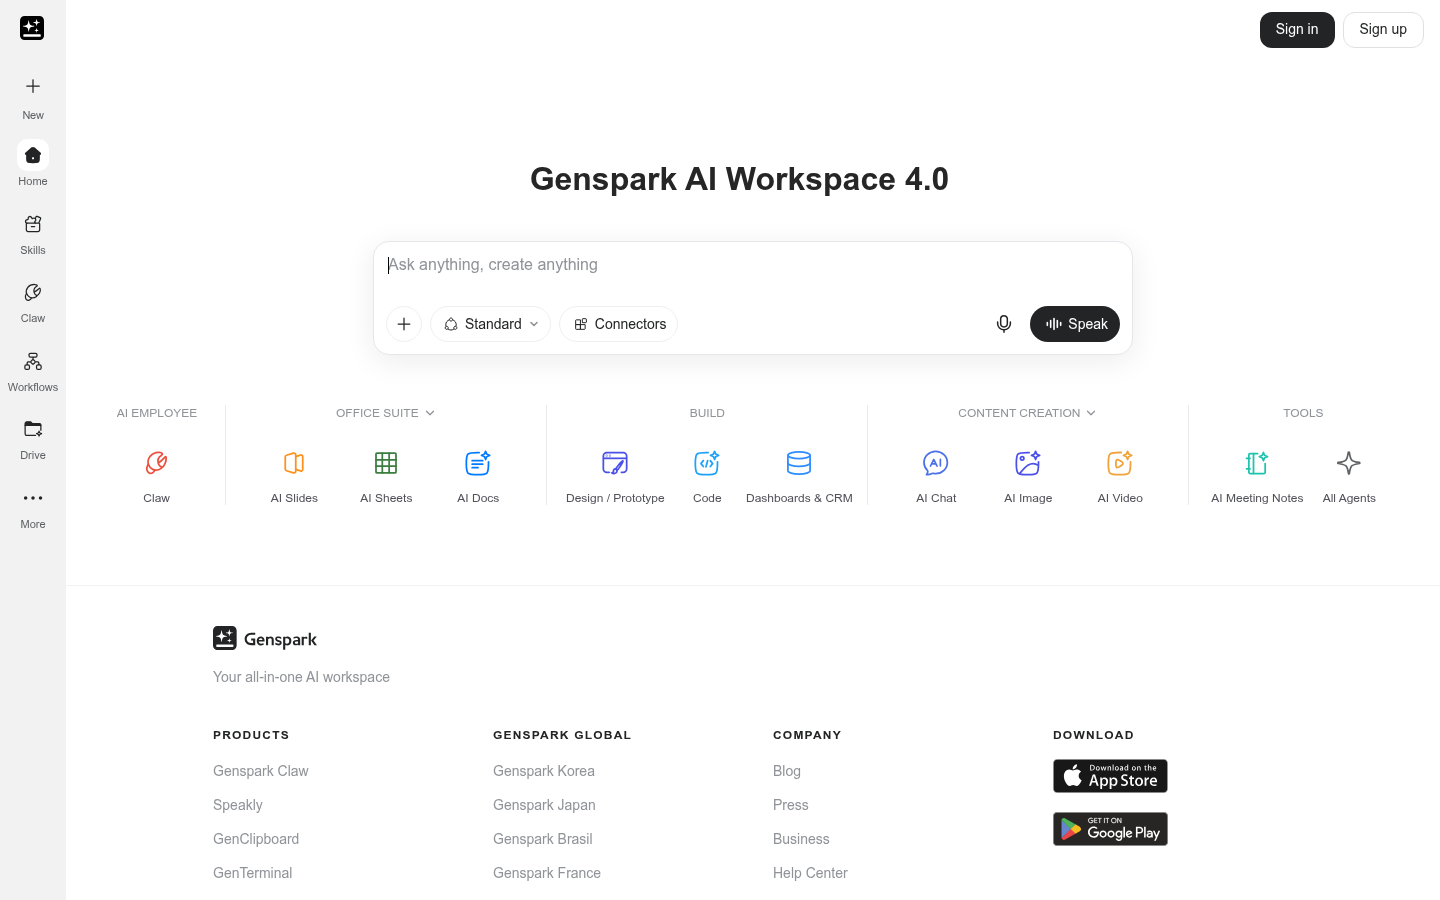Open the Help Center link

coord(810,873)
